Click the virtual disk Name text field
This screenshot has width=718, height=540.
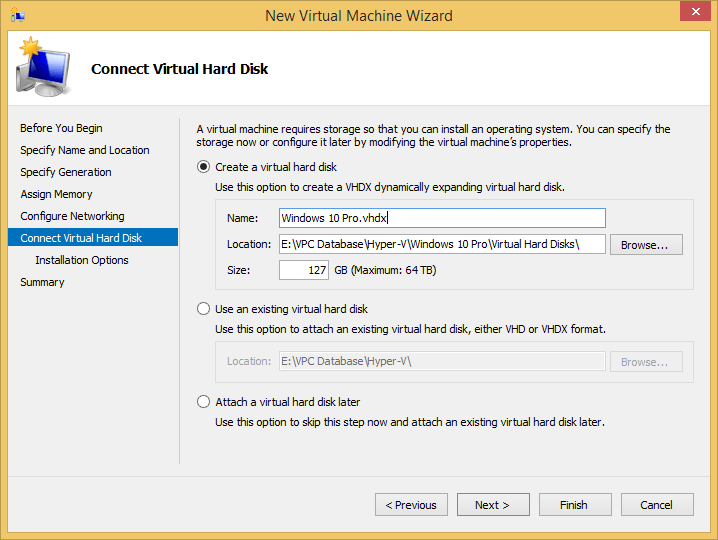pyautogui.click(x=441, y=218)
